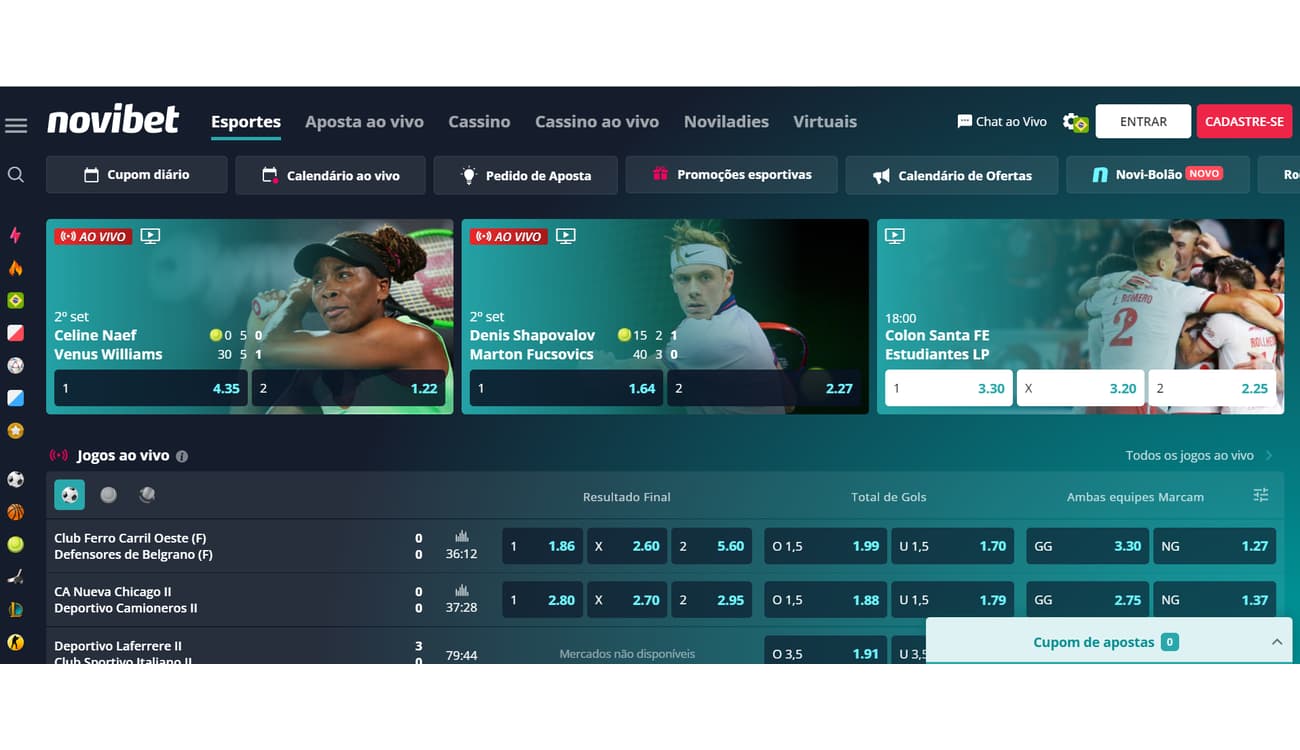Open the gold star favorites sidebar icon
This screenshot has height=750, width=1300.
point(15,431)
